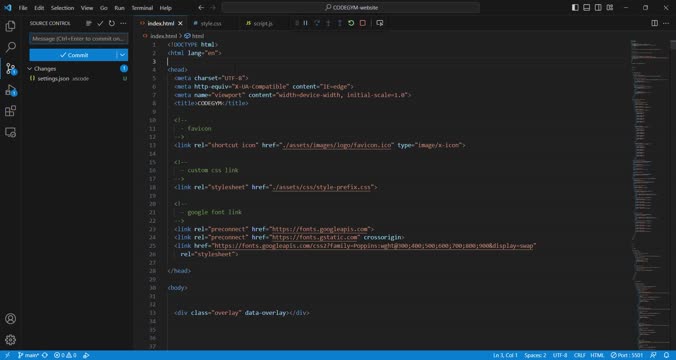
Task: Change indentation via Spaces: 2
Action: 535,355
